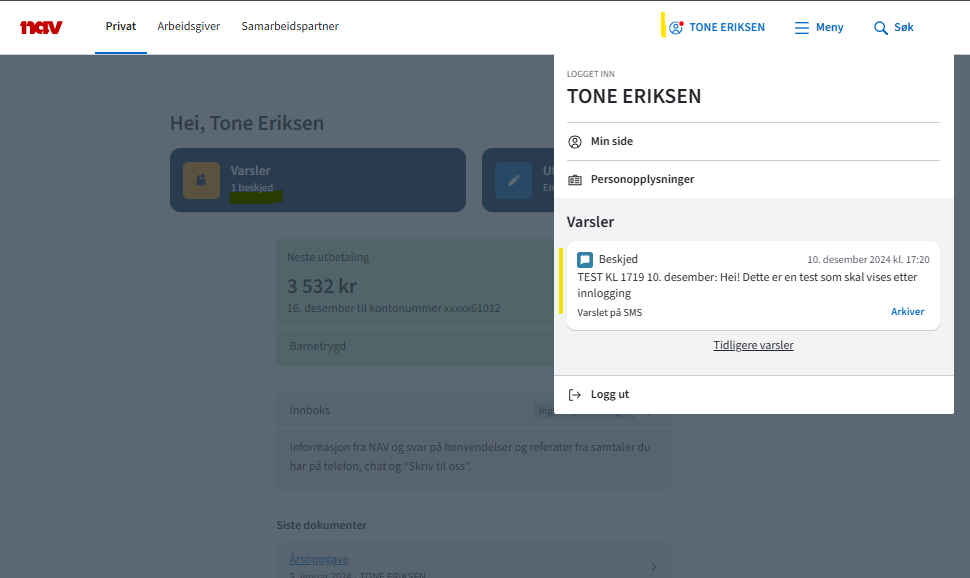Click Logg ut to sign out
Viewport: 970px width, 578px height.
[753, 395]
